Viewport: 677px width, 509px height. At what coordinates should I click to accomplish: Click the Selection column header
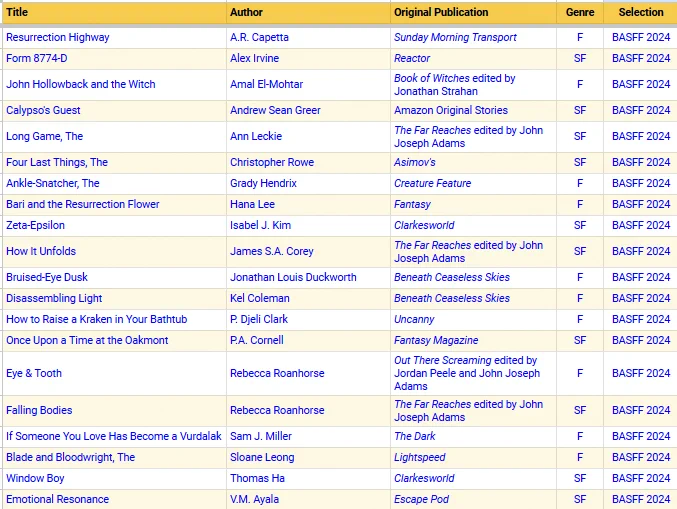point(641,12)
